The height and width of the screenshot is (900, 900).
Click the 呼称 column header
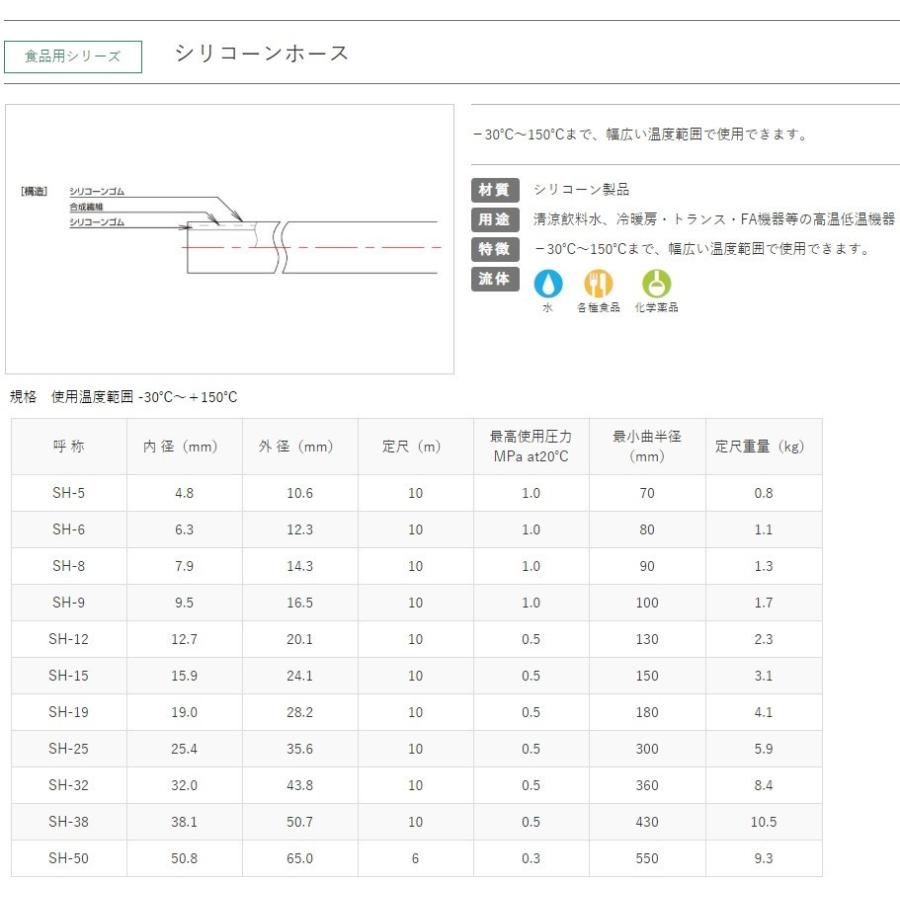[x=69, y=446]
